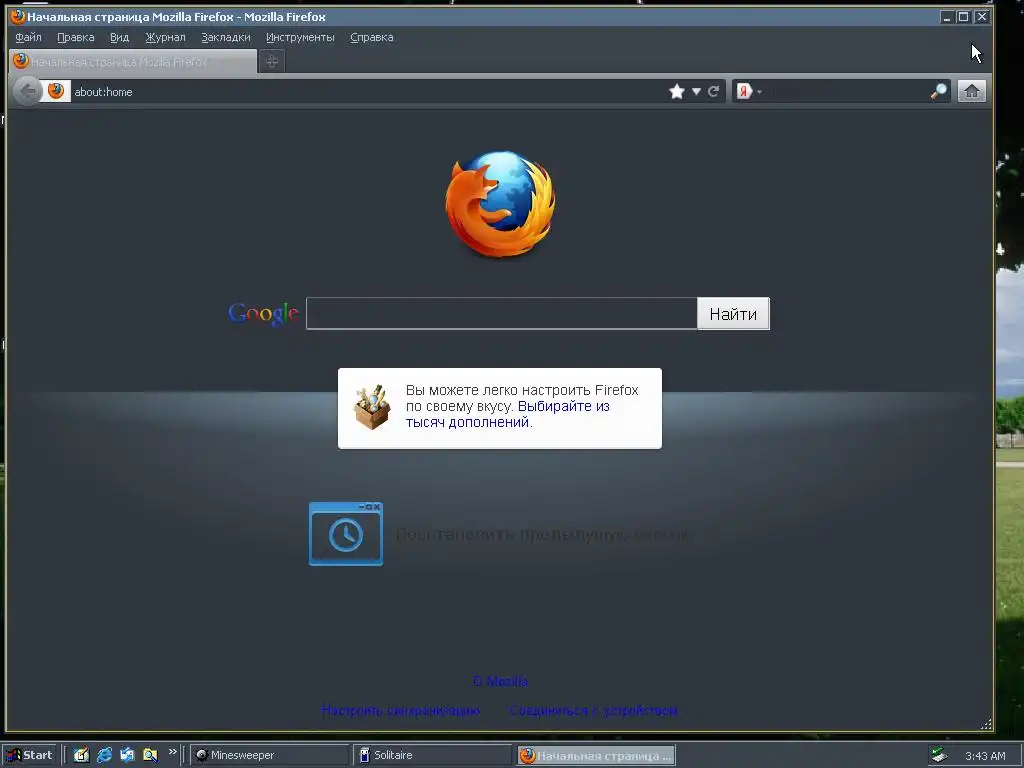Bookmark this page with the star icon

677,91
